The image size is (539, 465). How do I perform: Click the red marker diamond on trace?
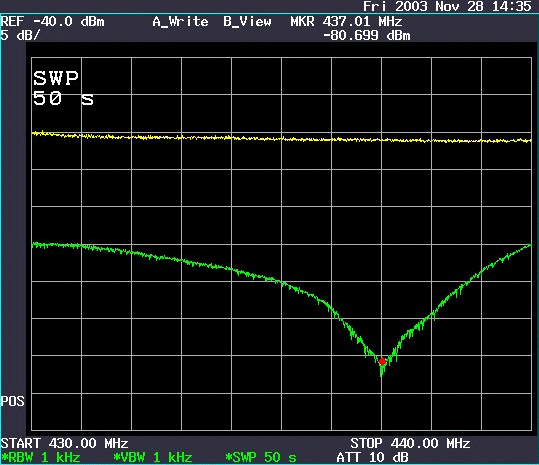pyautogui.click(x=382, y=362)
